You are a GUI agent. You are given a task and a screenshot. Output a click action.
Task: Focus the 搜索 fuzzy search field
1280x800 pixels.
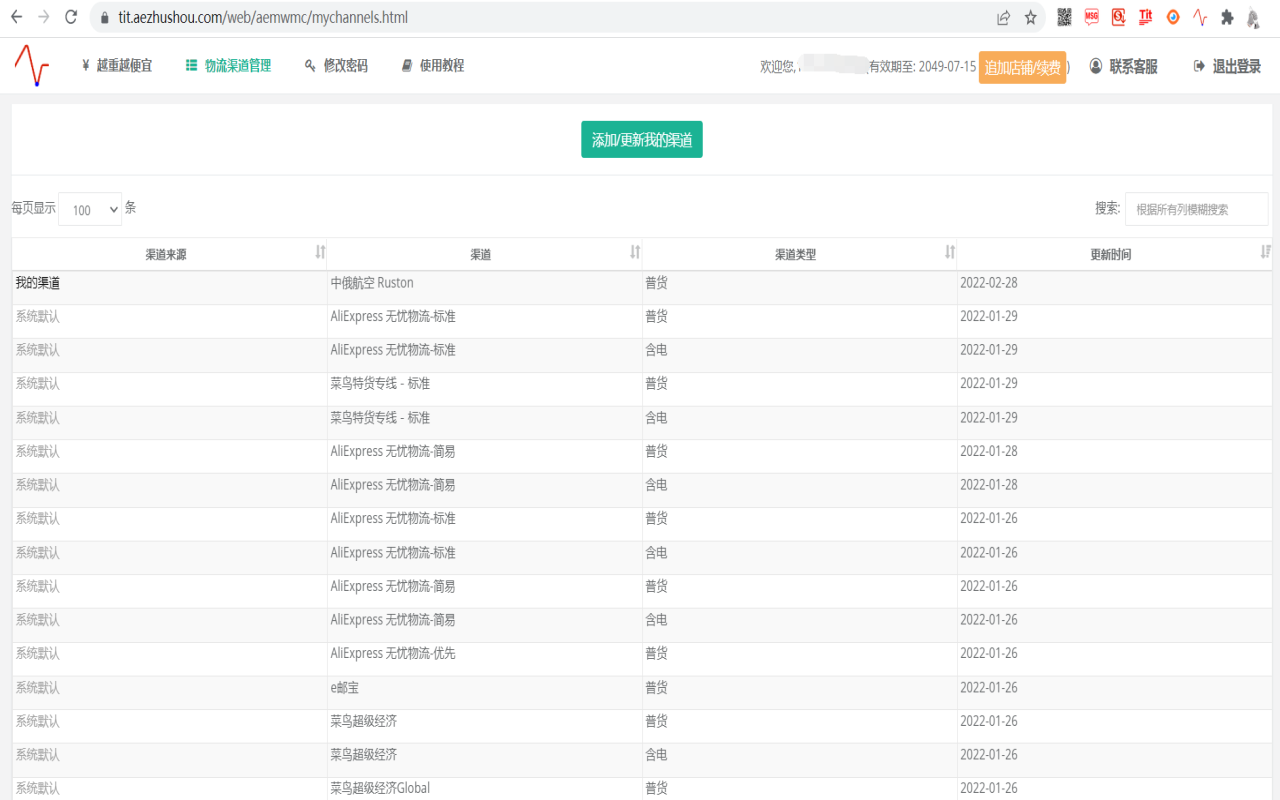coord(1196,209)
